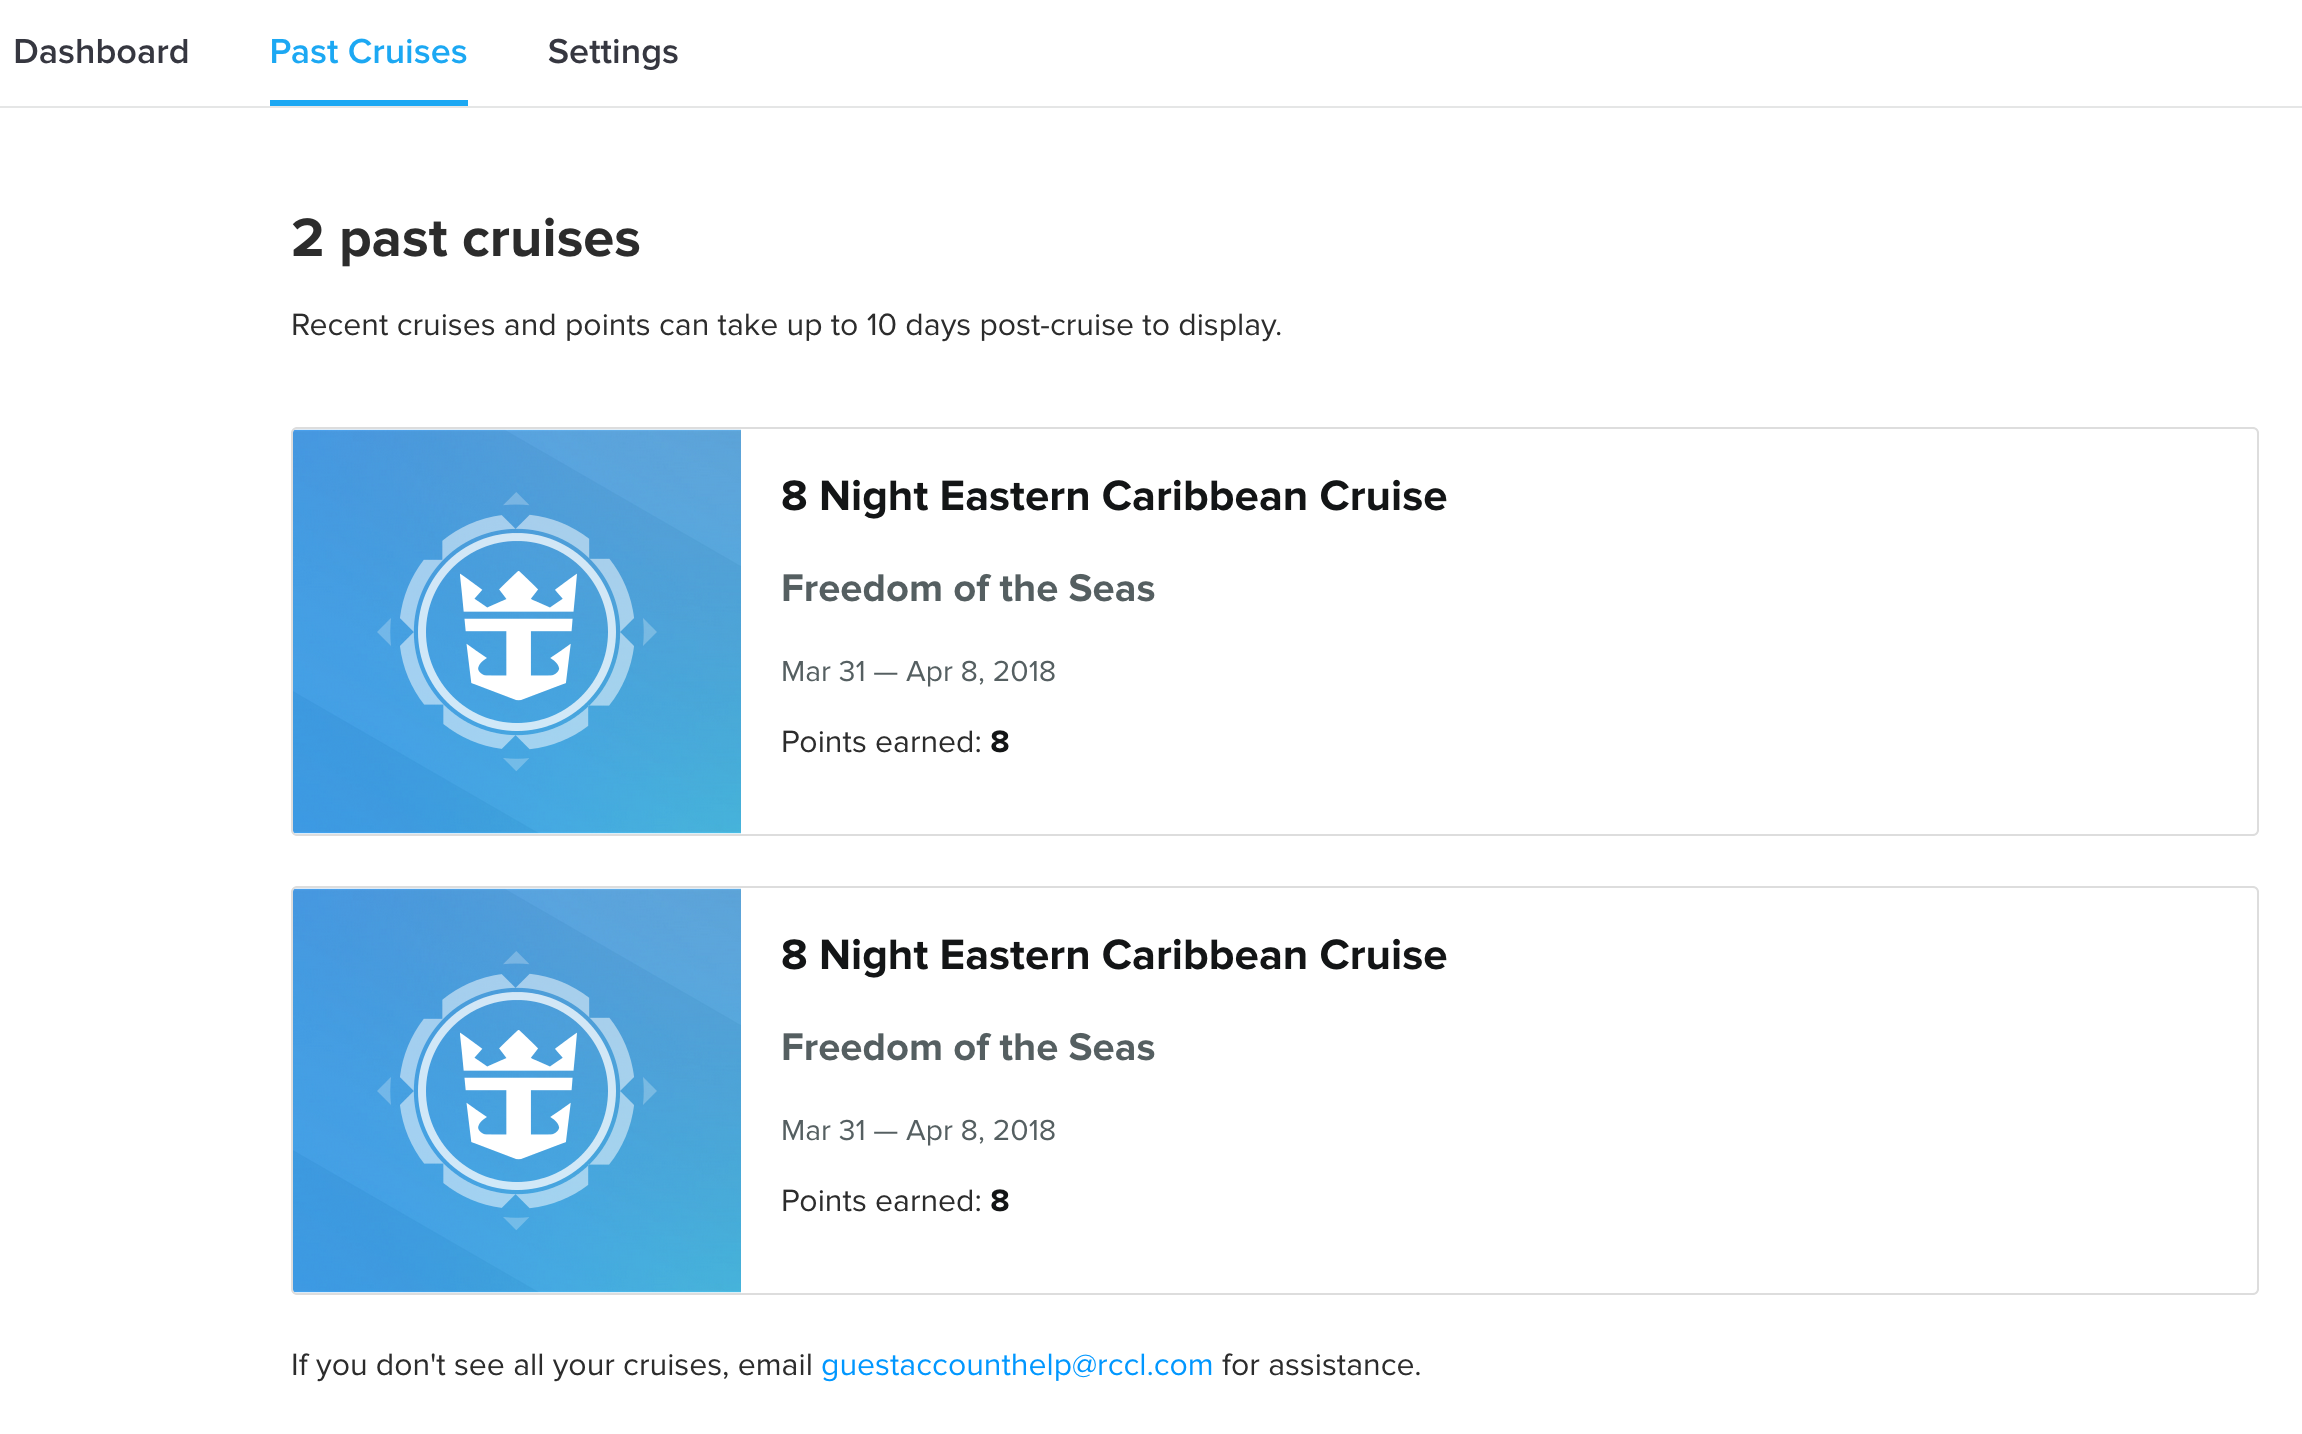
Task: Open the first cruise's blue thumbnail image
Action: pos(517,632)
